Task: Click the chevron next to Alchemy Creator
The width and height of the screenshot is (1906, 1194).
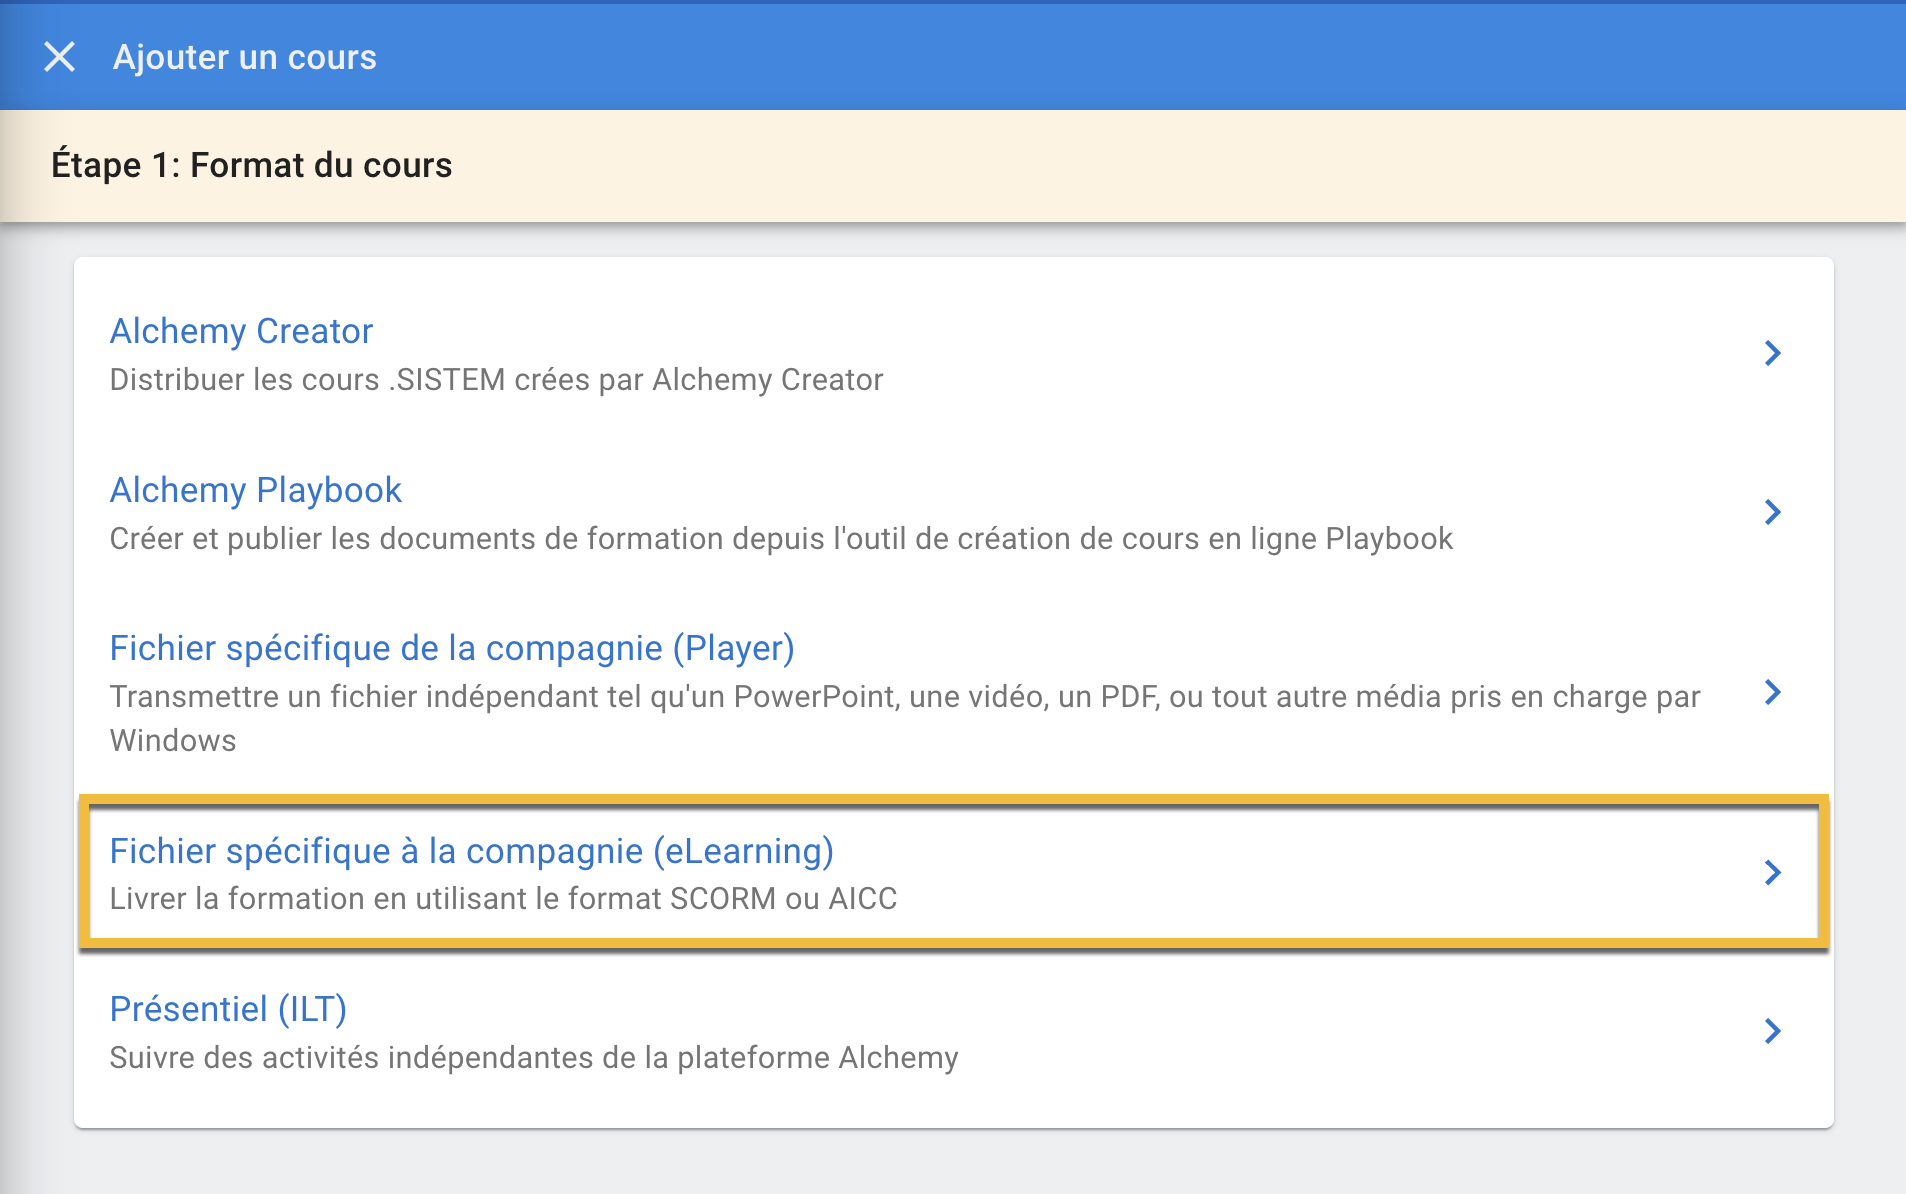Action: [1774, 353]
